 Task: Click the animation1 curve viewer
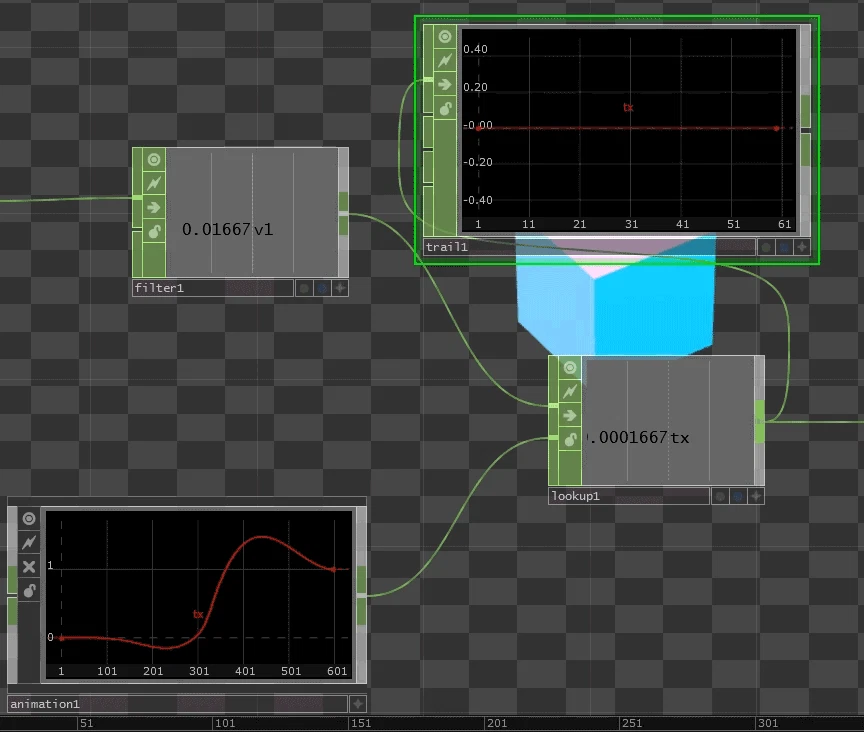[x=198, y=595]
